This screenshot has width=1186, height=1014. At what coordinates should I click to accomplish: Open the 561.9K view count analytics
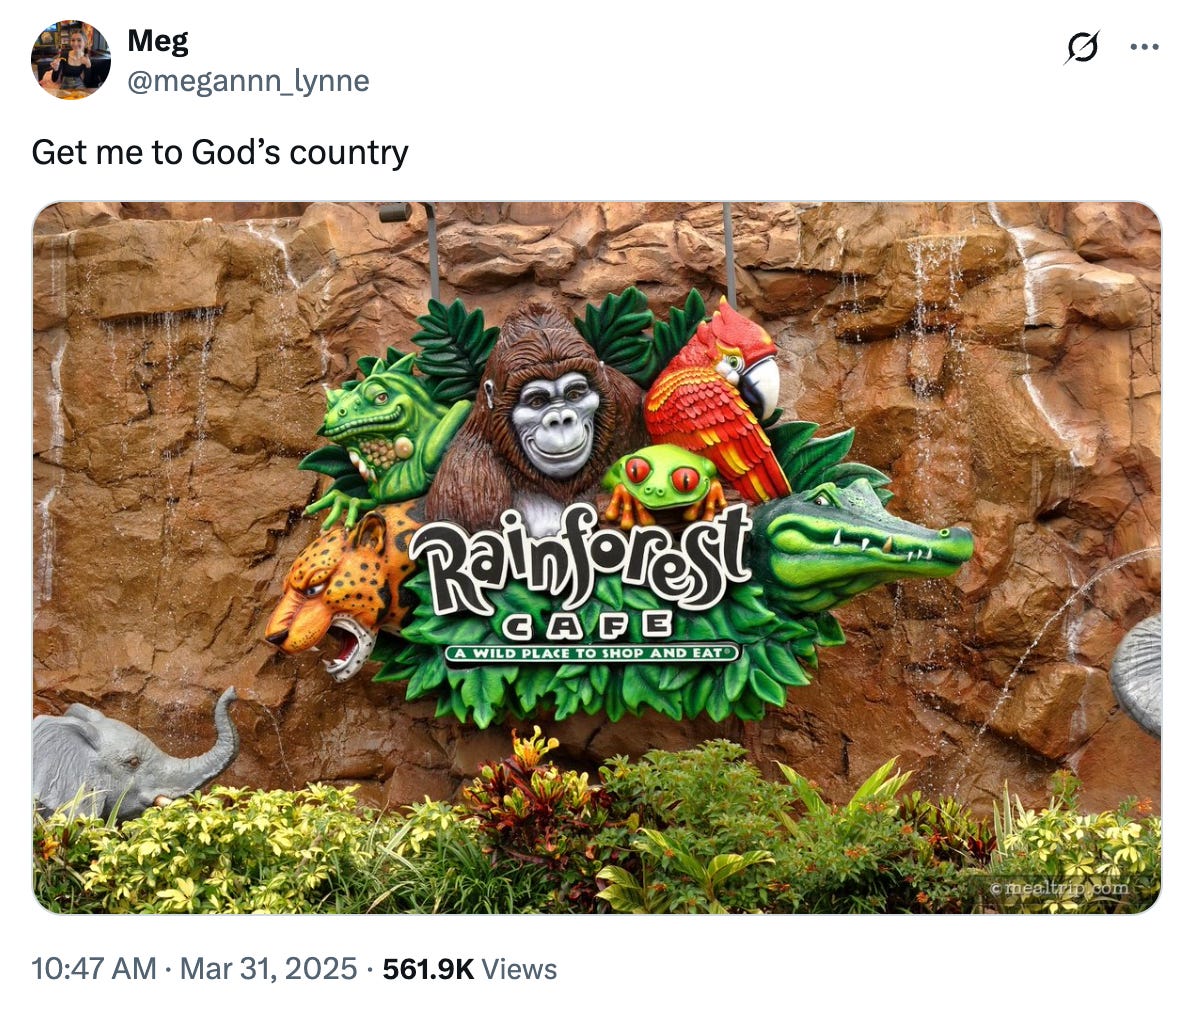[428, 969]
